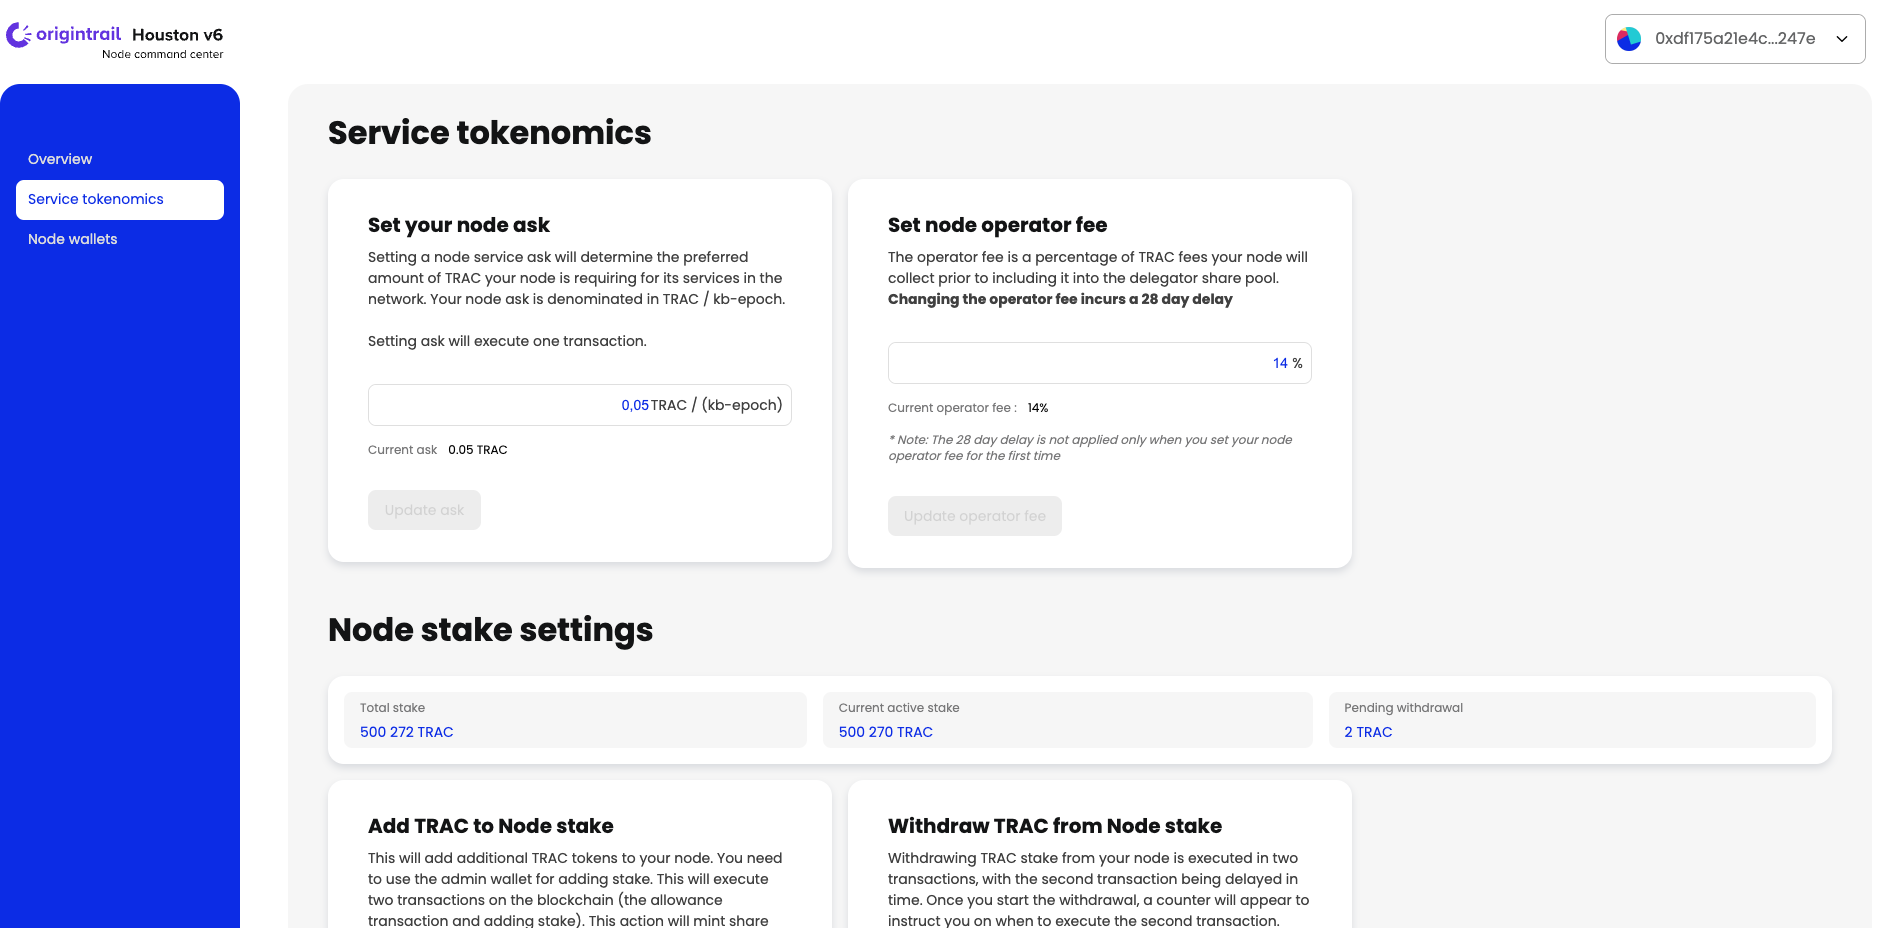Select Service tokenomics in the sidebar
The width and height of the screenshot is (1885, 928).
coord(120,199)
